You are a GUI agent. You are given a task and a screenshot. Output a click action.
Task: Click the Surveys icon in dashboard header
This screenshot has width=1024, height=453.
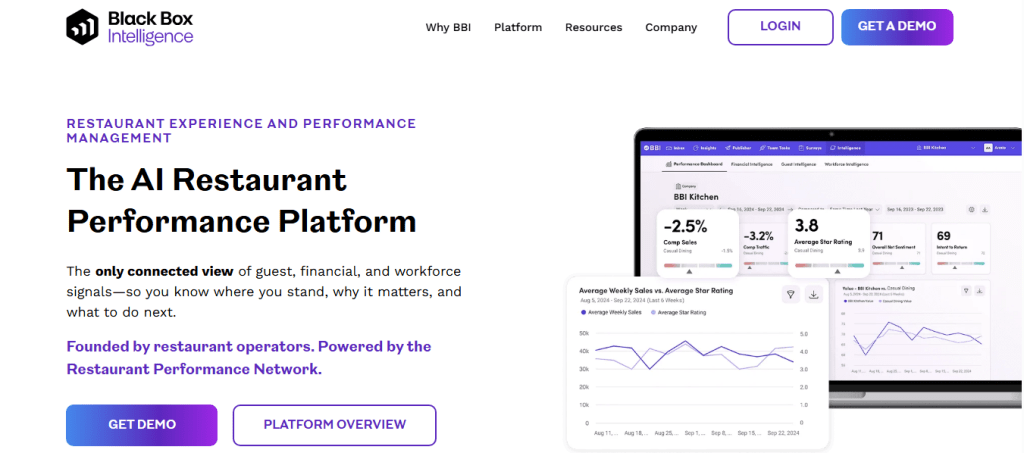[801, 148]
